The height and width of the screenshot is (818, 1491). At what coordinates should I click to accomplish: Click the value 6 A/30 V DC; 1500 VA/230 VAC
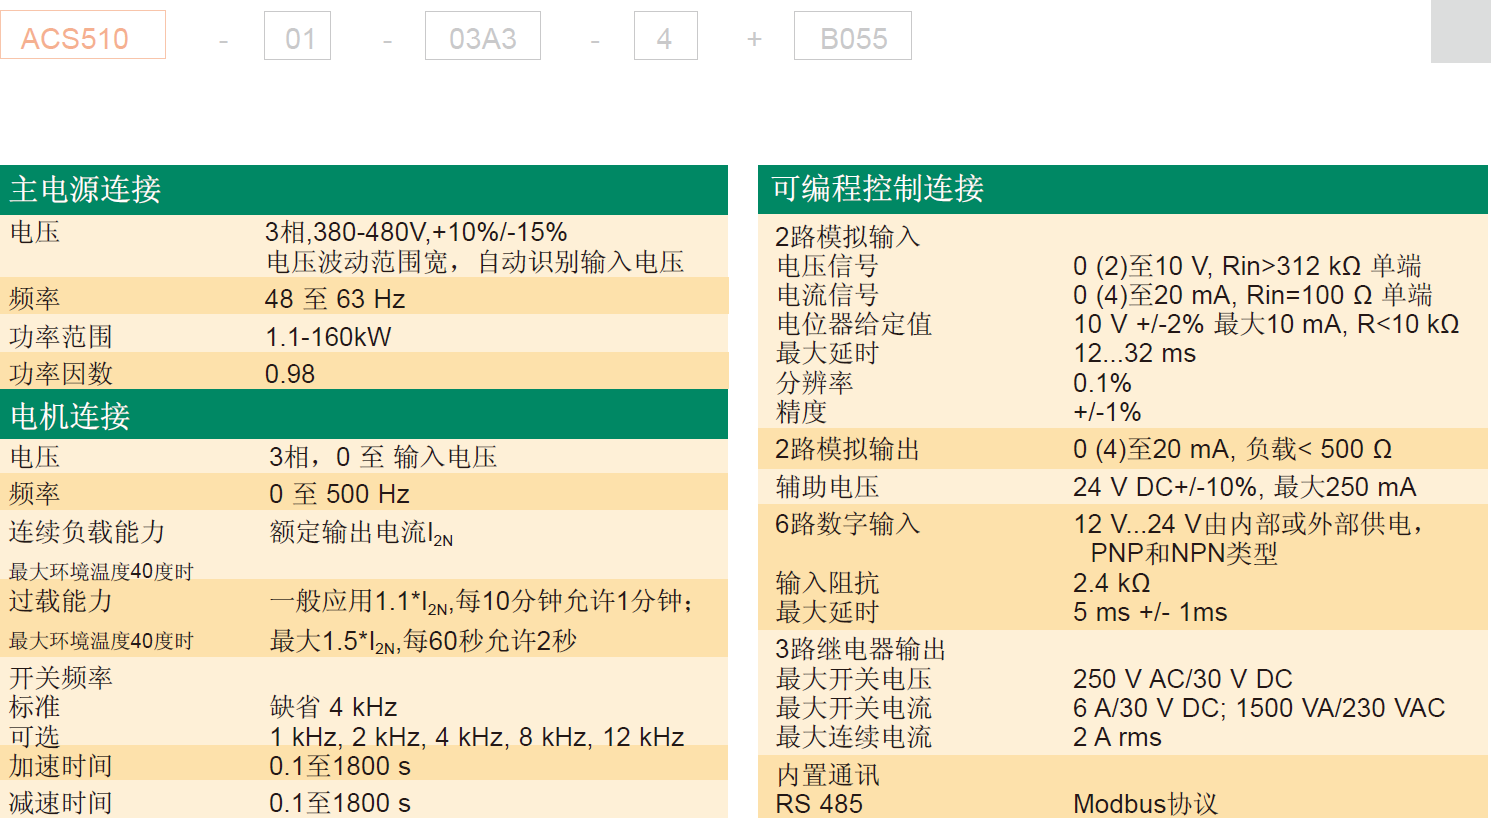pyautogui.click(x=1259, y=708)
